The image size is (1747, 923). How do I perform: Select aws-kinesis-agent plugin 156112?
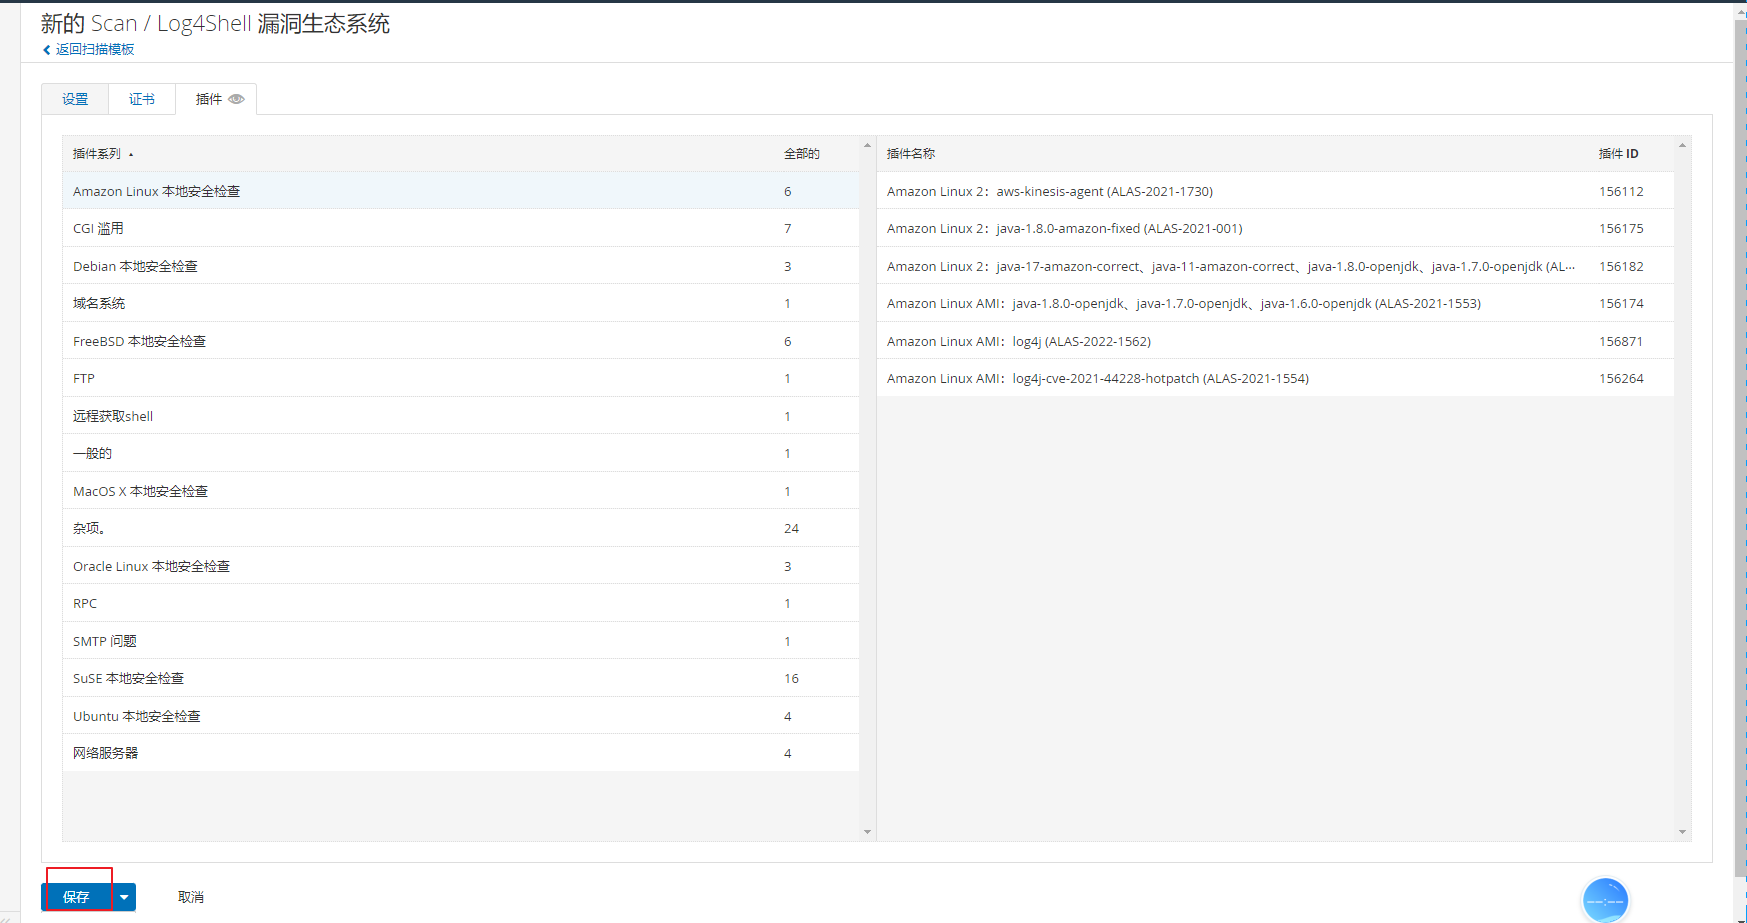click(1049, 192)
